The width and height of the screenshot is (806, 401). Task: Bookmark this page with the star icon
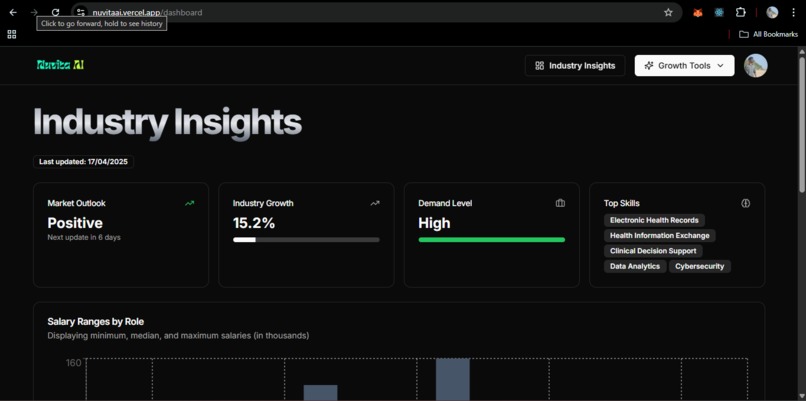(668, 12)
